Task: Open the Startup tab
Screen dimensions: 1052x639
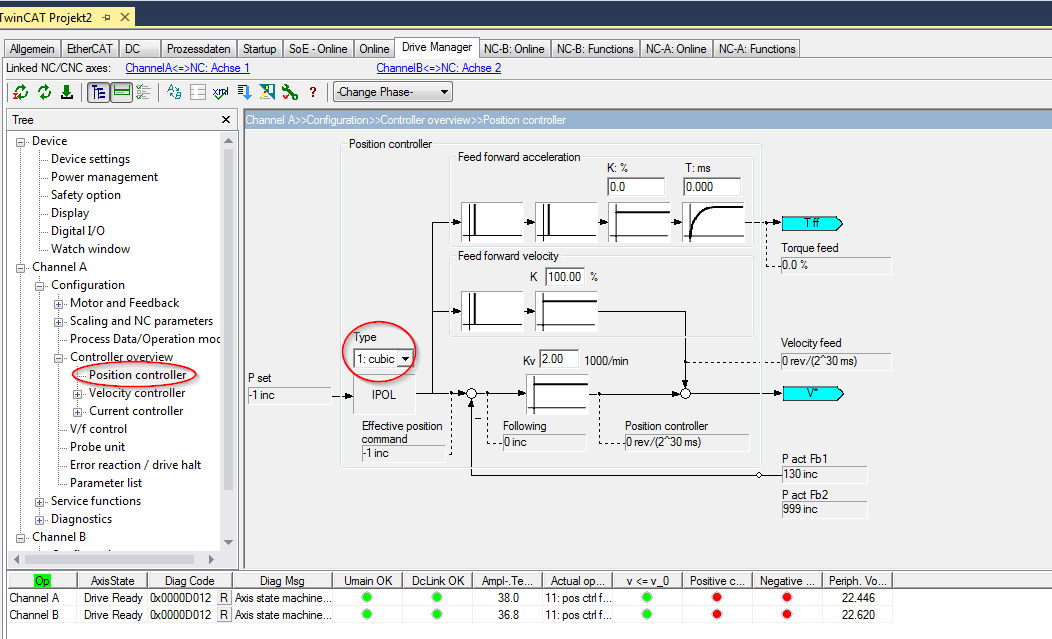Action: pyautogui.click(x=260, y=49)
